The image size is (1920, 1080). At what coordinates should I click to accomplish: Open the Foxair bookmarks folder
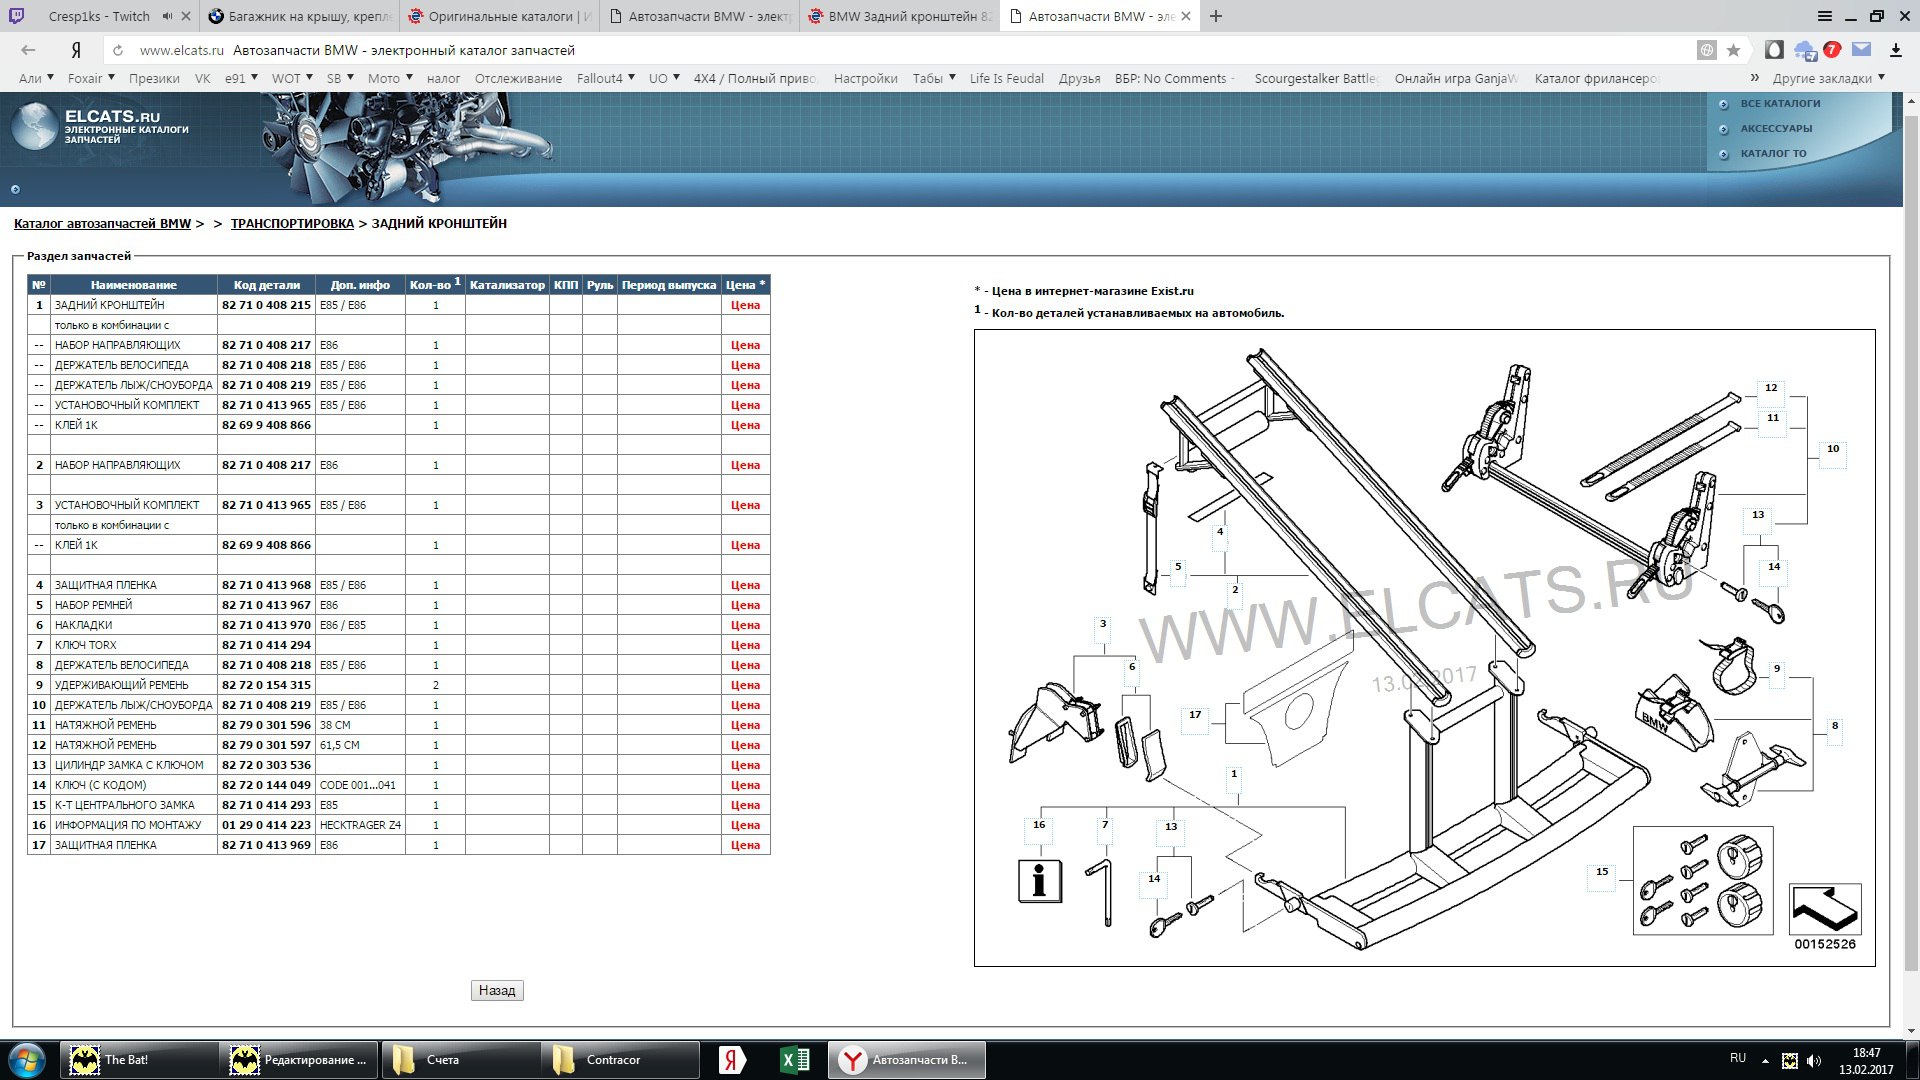click(91, 78)
